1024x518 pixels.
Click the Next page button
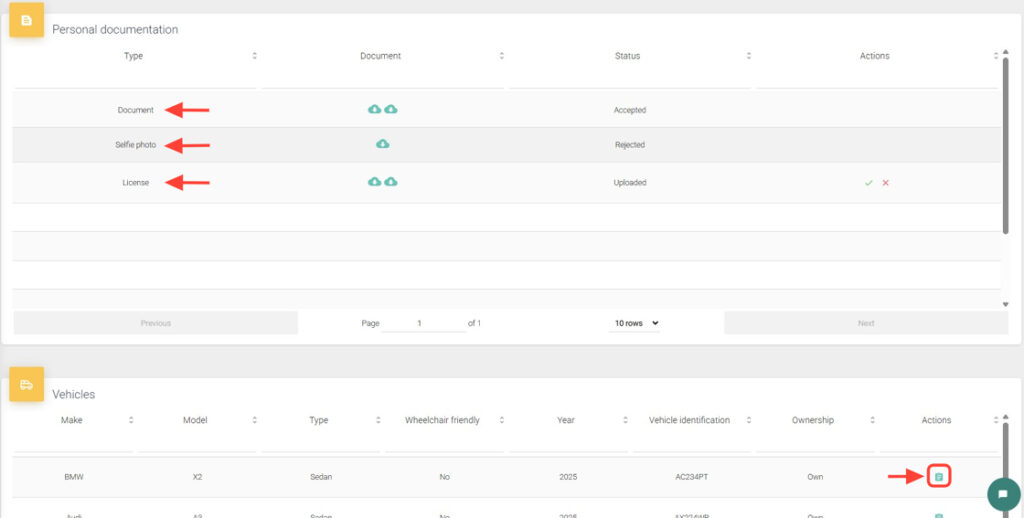(x=865, y=323)
